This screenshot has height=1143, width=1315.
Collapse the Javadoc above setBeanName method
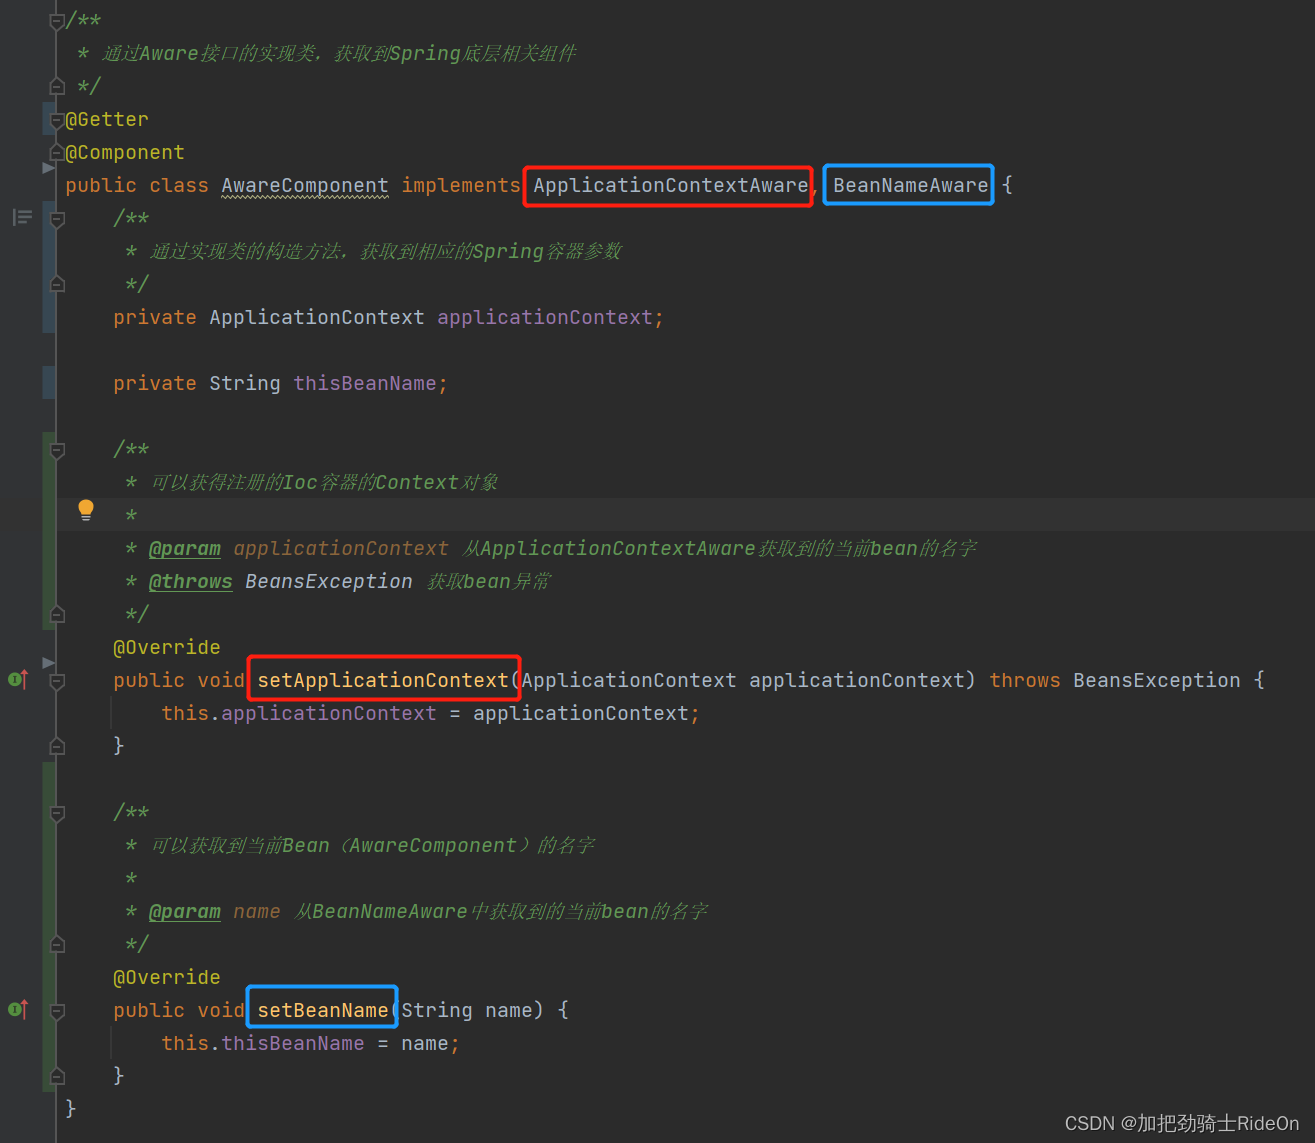click(x=57, y=813)
